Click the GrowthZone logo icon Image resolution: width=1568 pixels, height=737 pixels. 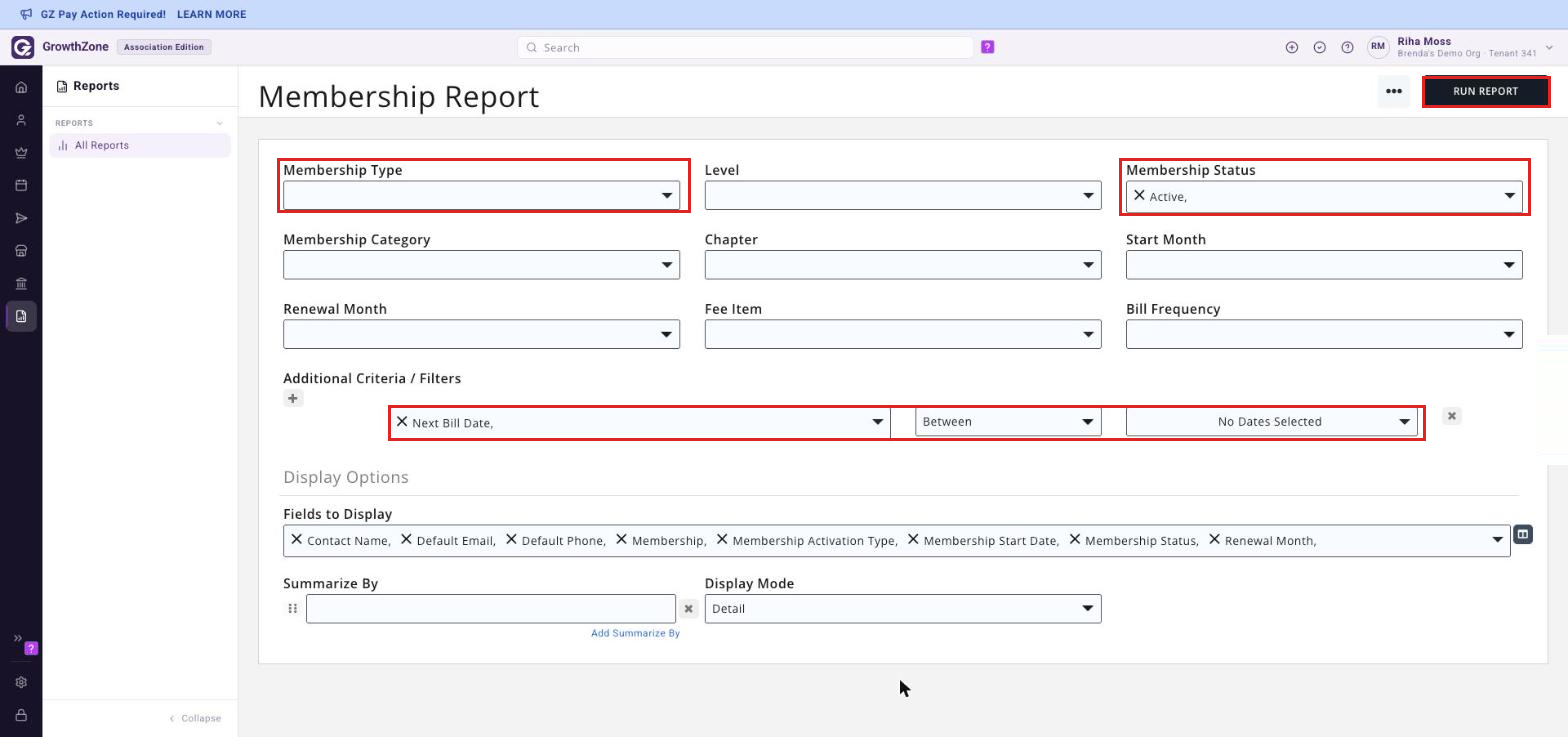point(23,47)
